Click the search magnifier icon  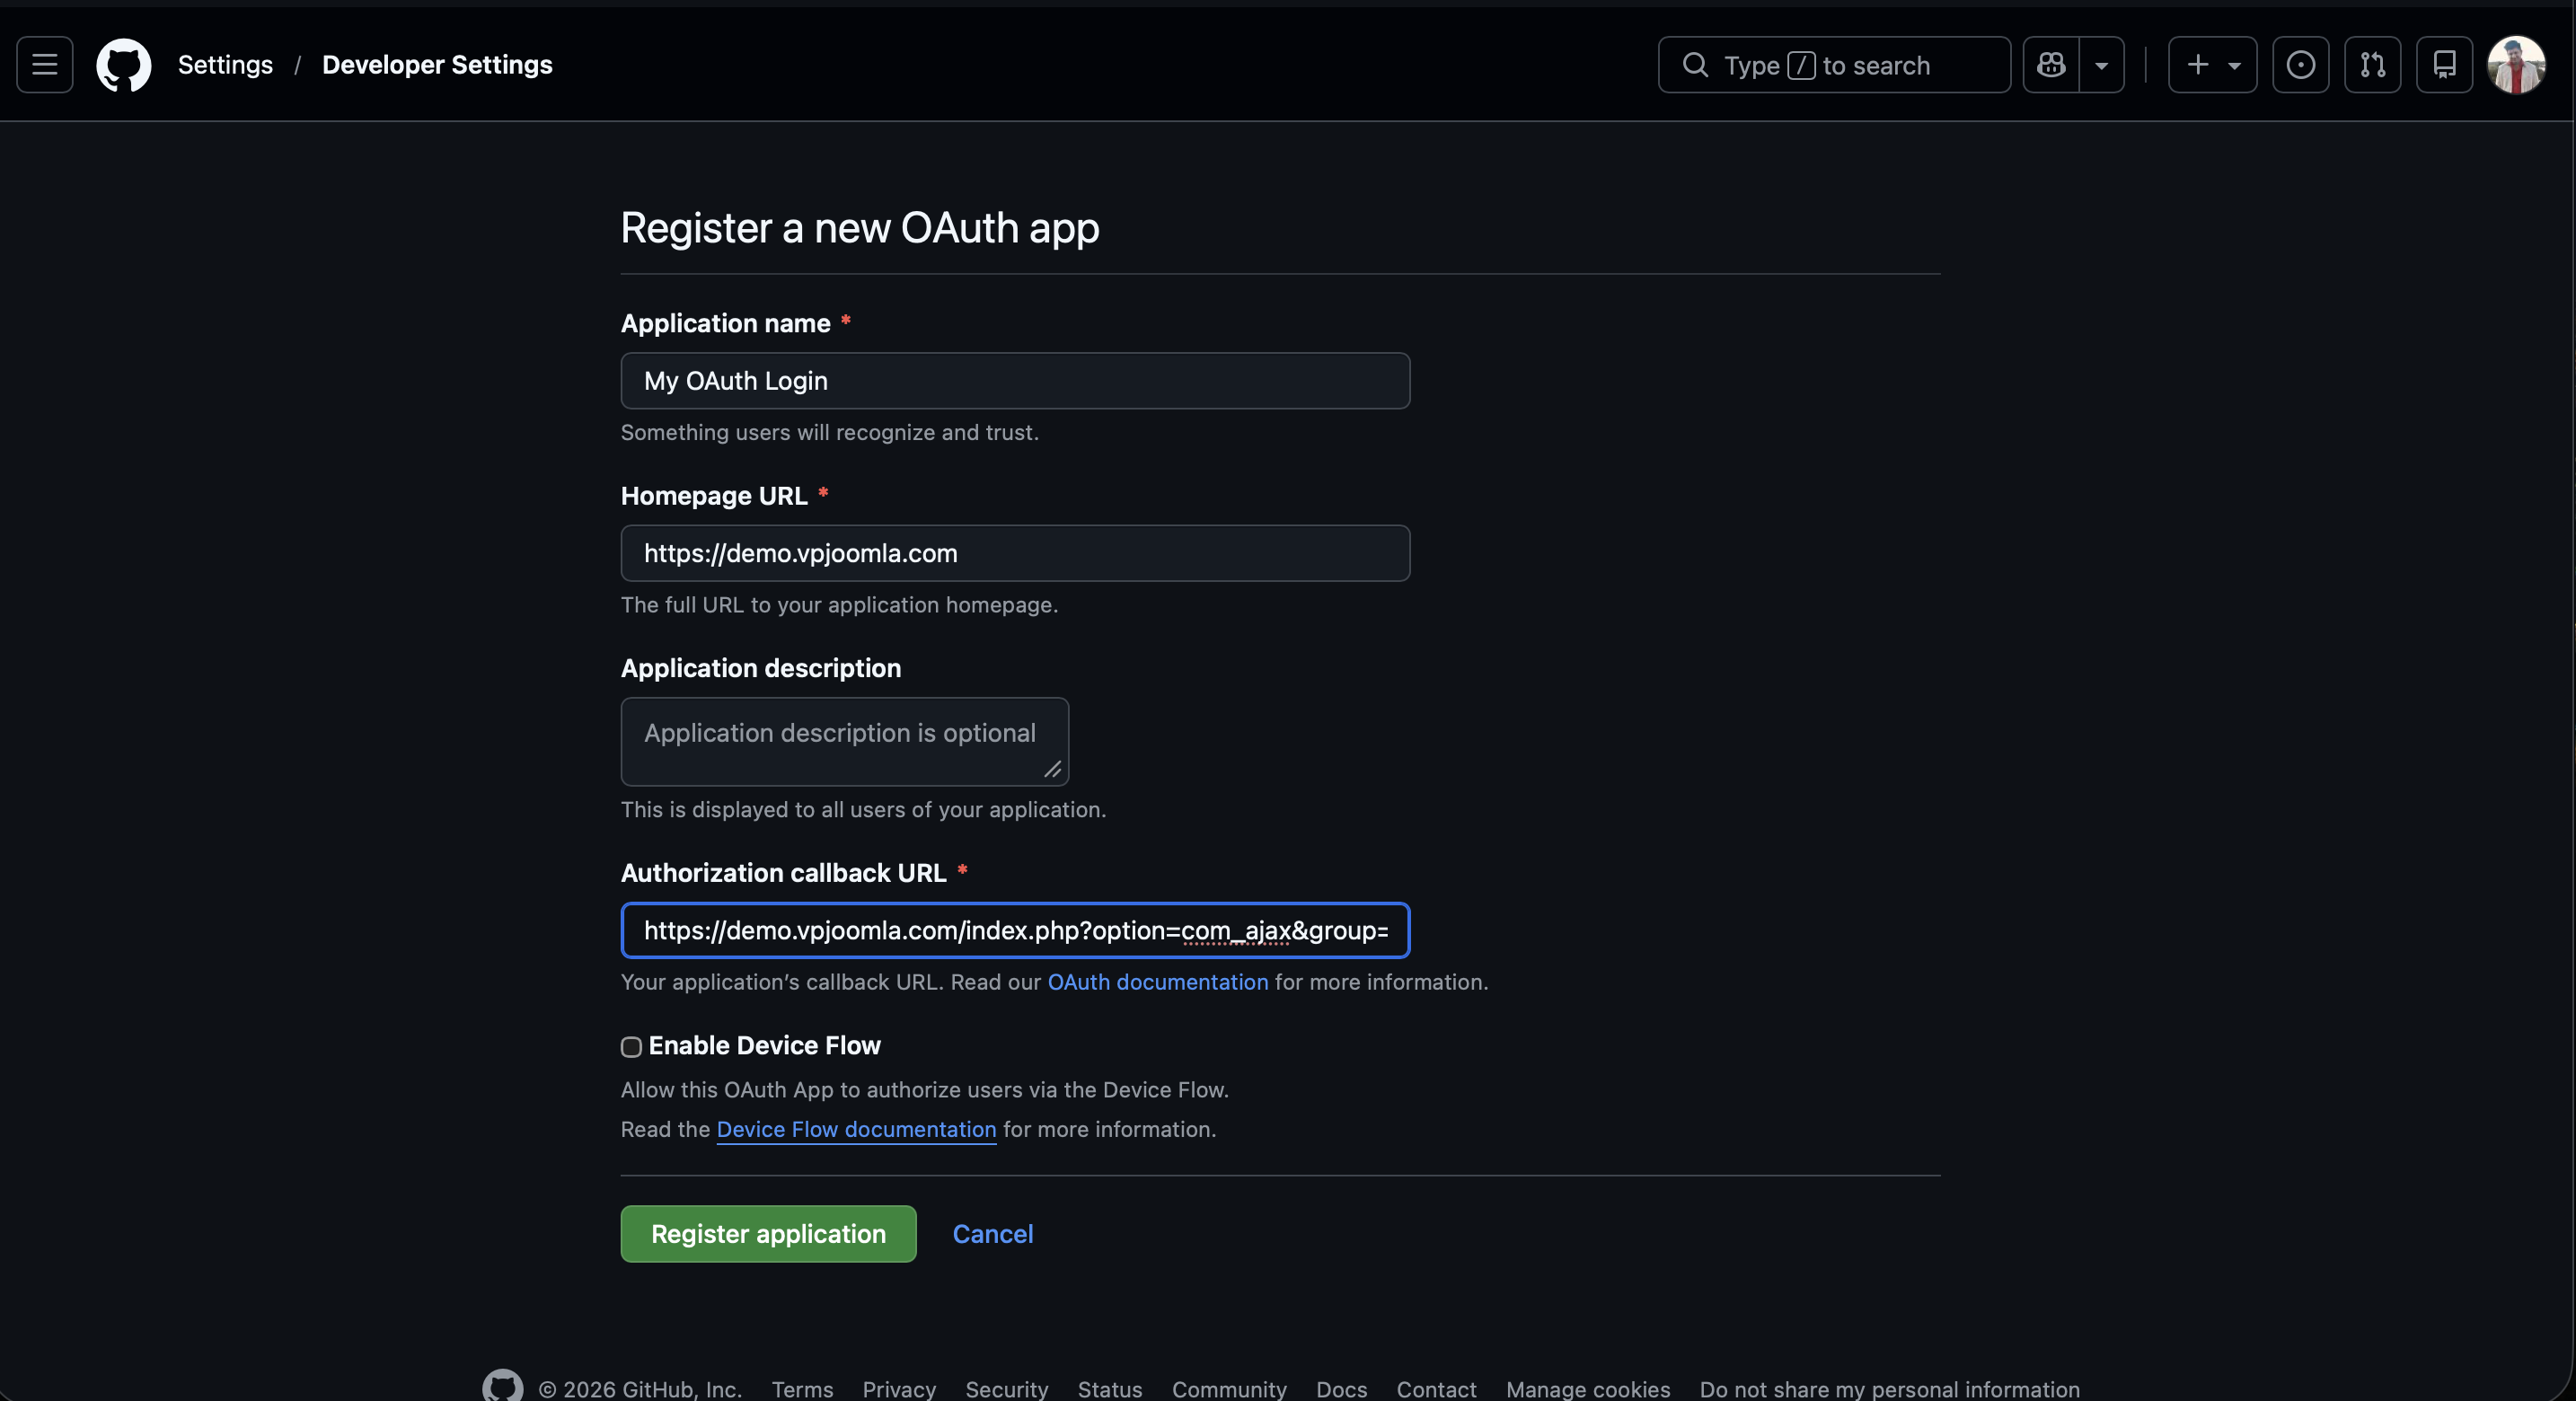1695,65
